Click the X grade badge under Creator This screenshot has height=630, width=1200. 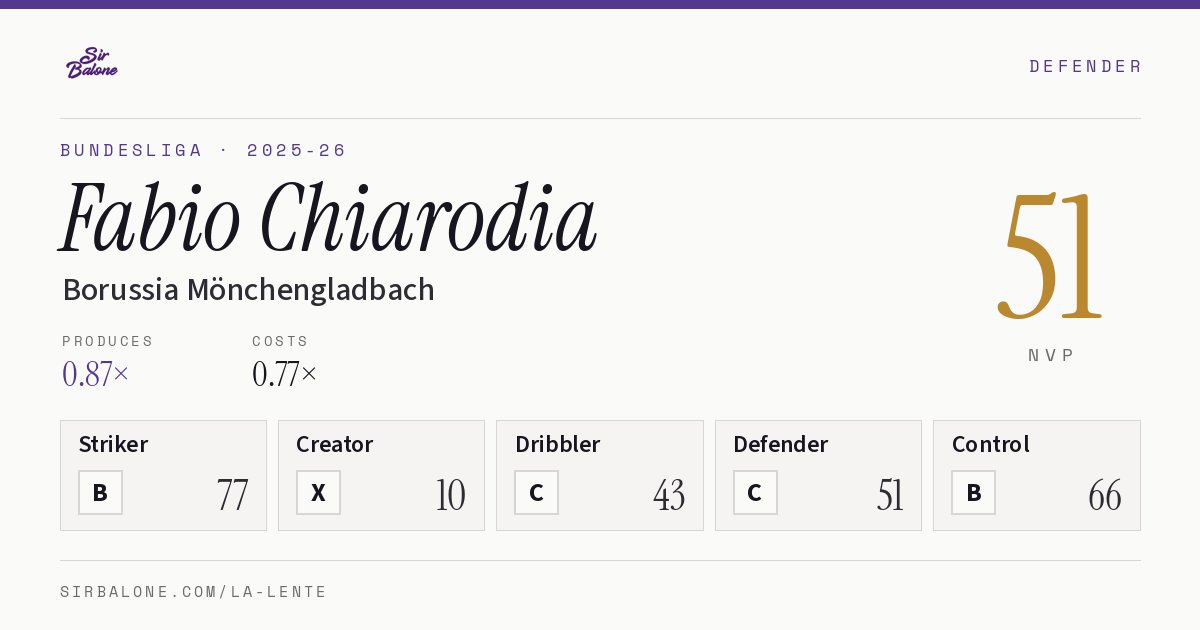(x=318, y=492)
